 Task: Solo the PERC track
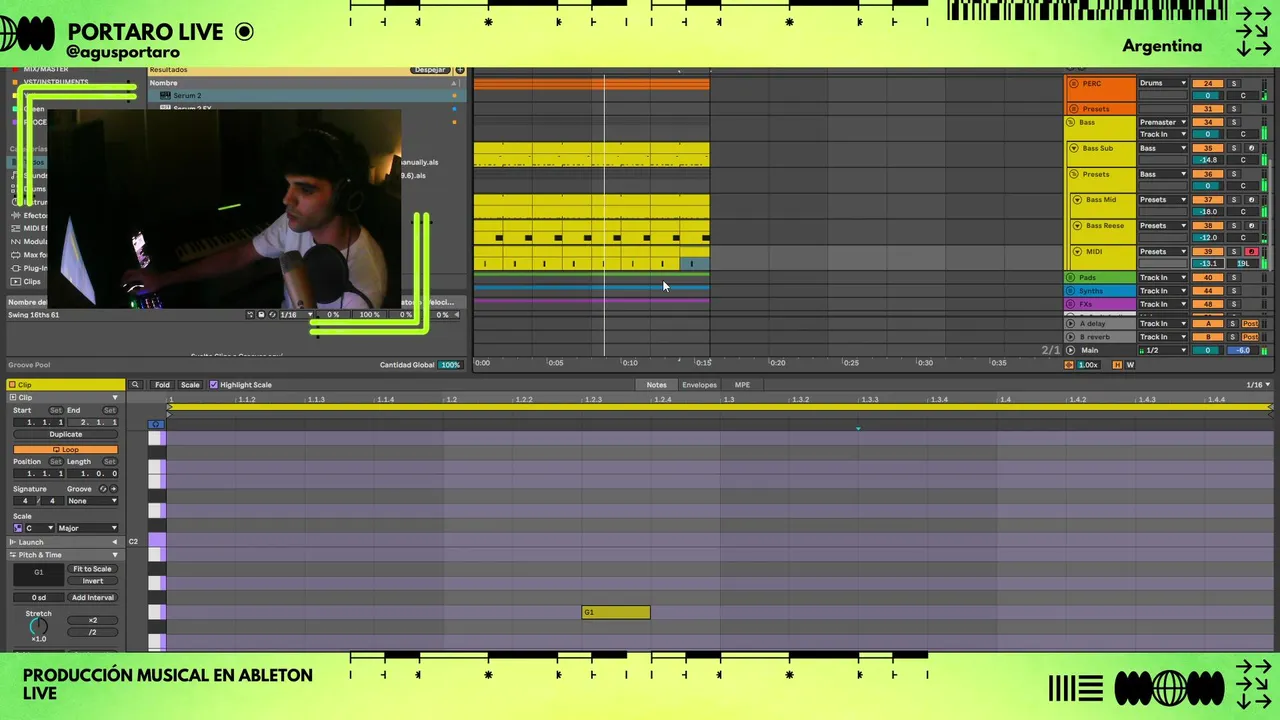coord(1234,84)
